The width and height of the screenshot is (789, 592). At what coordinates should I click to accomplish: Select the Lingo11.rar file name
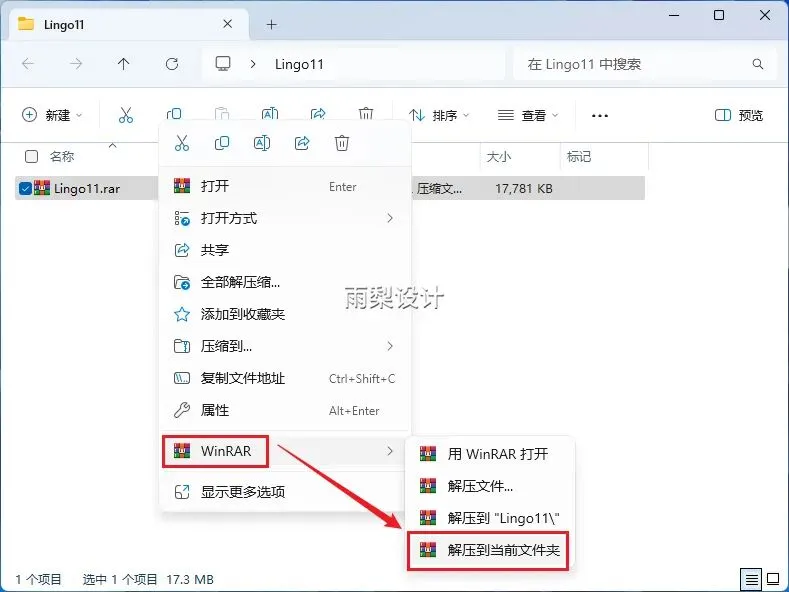pyautogui.click(x=87, y=189)
